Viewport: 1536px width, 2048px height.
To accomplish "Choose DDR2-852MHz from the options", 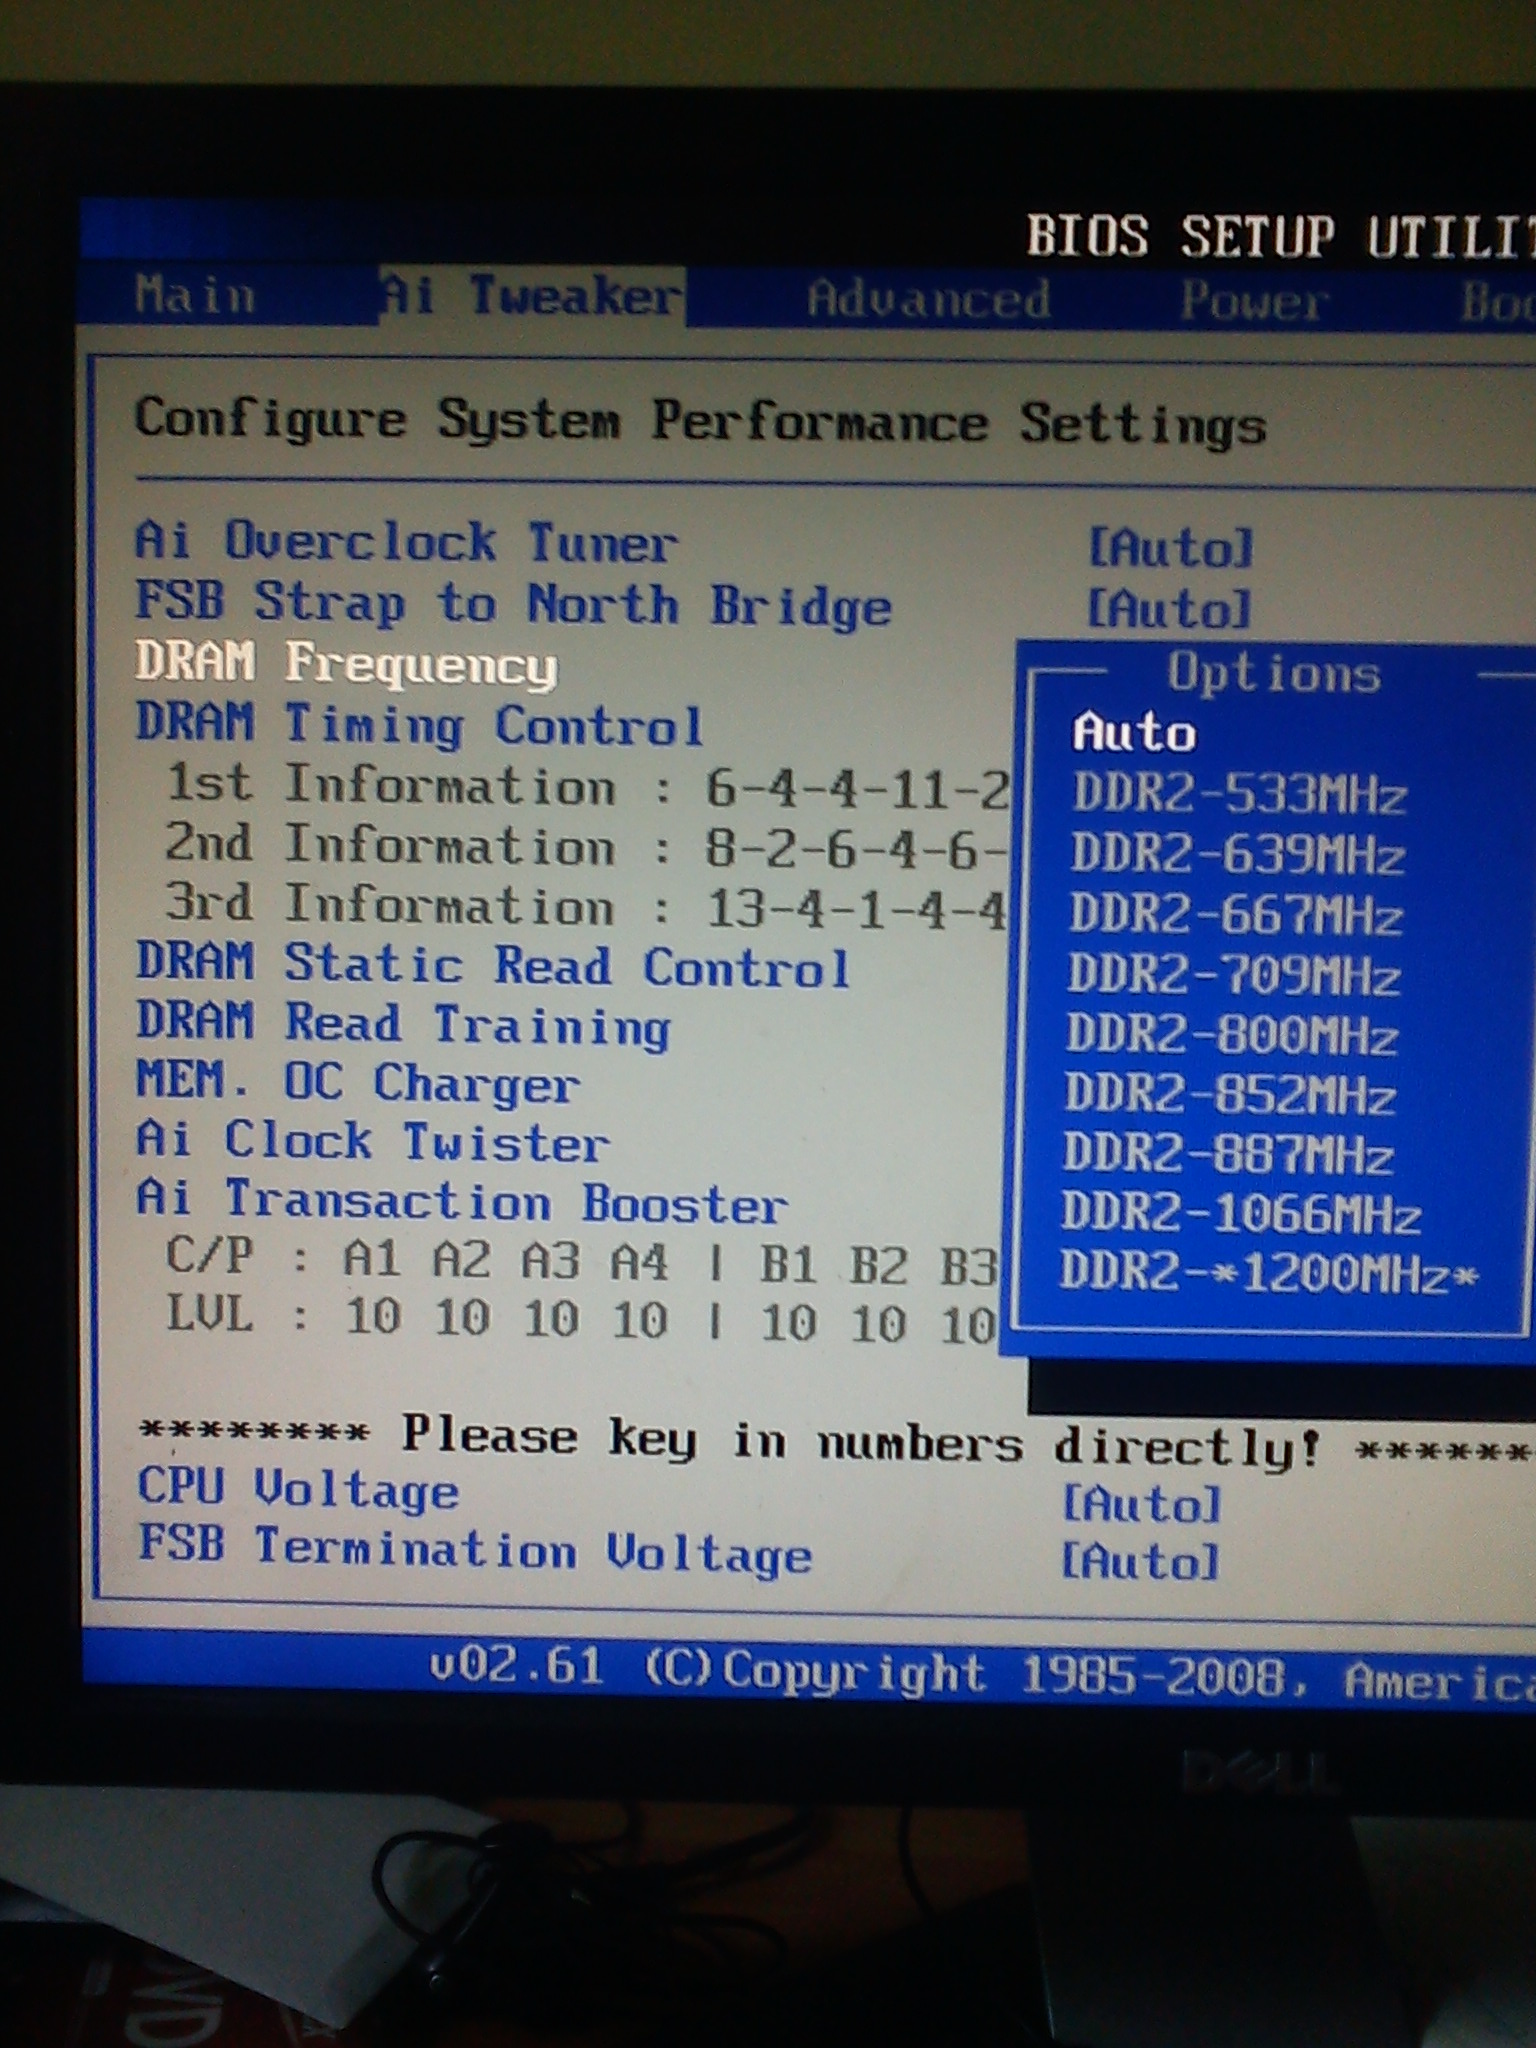I will coord(1230,1094).
